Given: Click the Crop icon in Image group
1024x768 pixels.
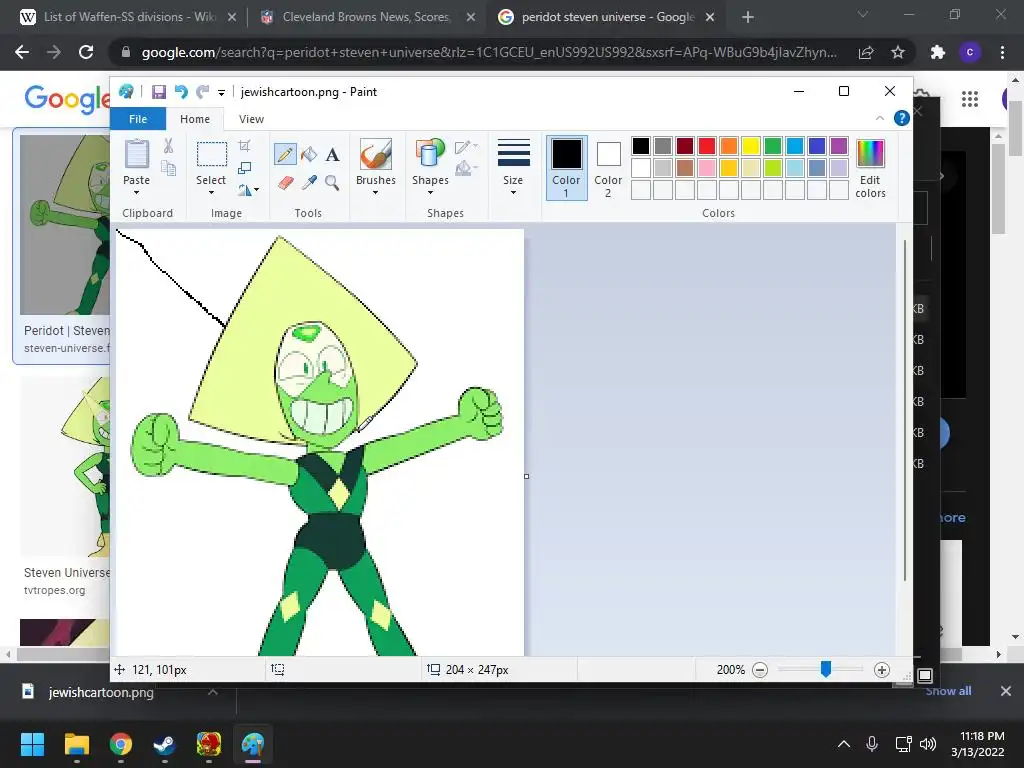Looking at the screenshot, I should pos(244,146).
